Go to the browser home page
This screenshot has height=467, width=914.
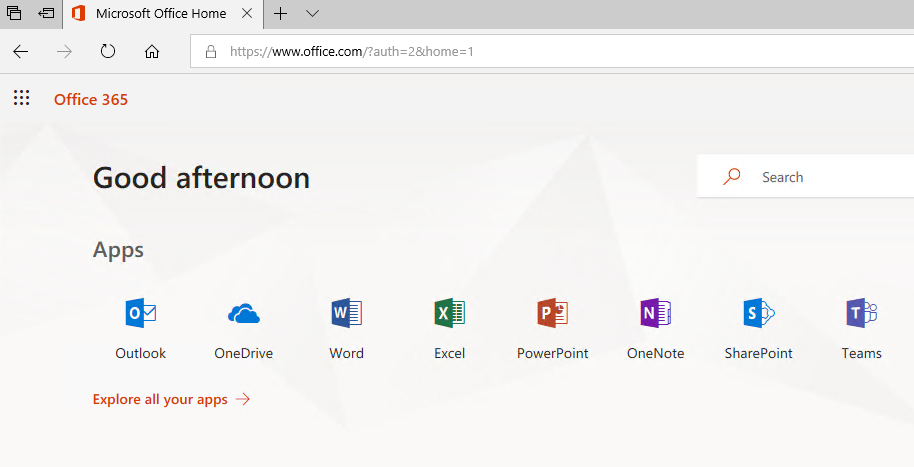pos(152,52)
